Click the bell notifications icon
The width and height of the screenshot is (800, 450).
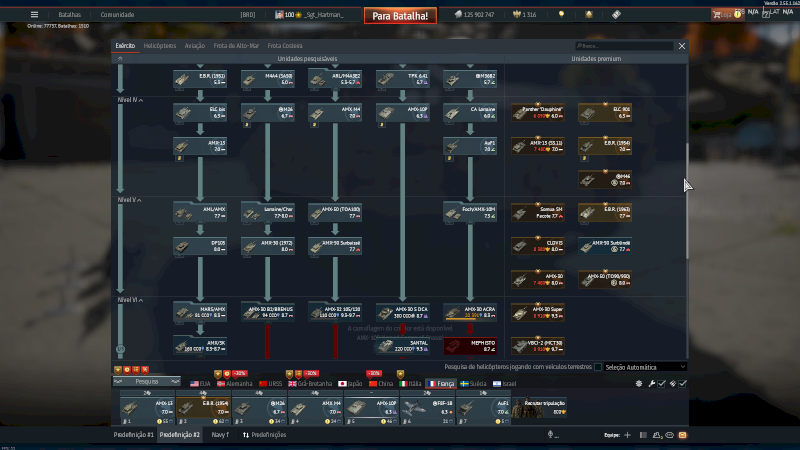(x=589, y=15)
